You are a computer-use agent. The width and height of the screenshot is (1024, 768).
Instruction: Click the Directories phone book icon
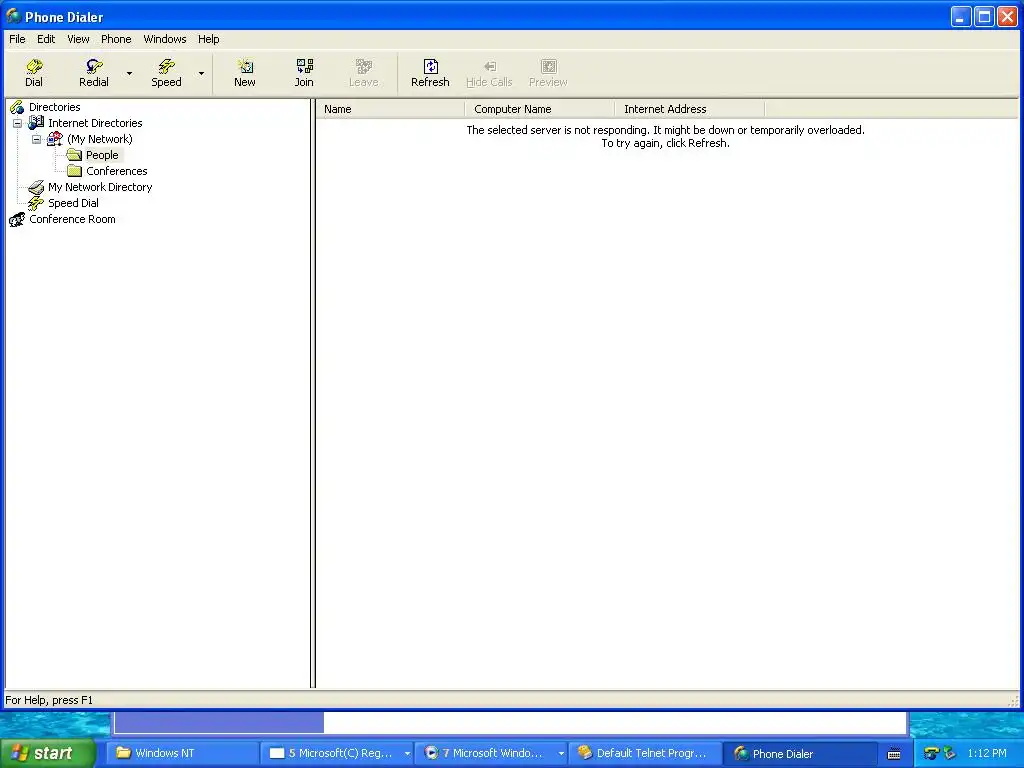click(17, 107)
